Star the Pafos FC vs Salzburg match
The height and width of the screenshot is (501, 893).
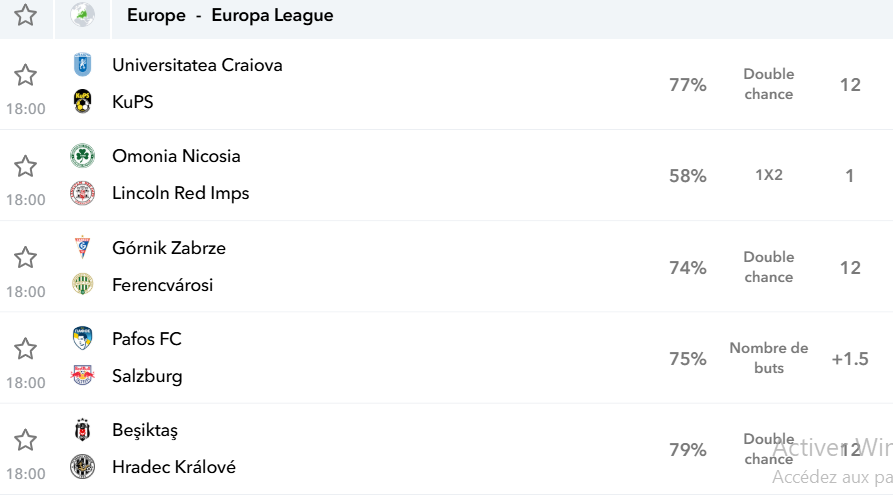[x=25, y=348]
